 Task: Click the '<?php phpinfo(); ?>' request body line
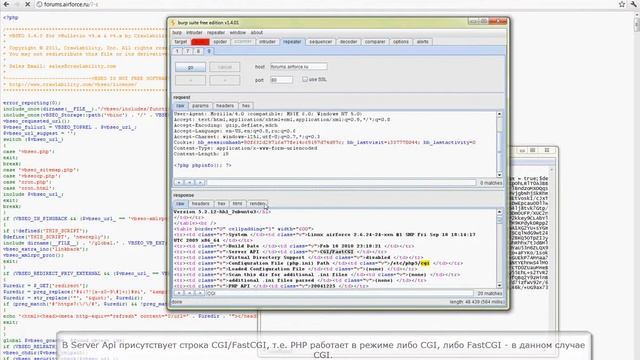pyautogui.click(x=202, y=166)
